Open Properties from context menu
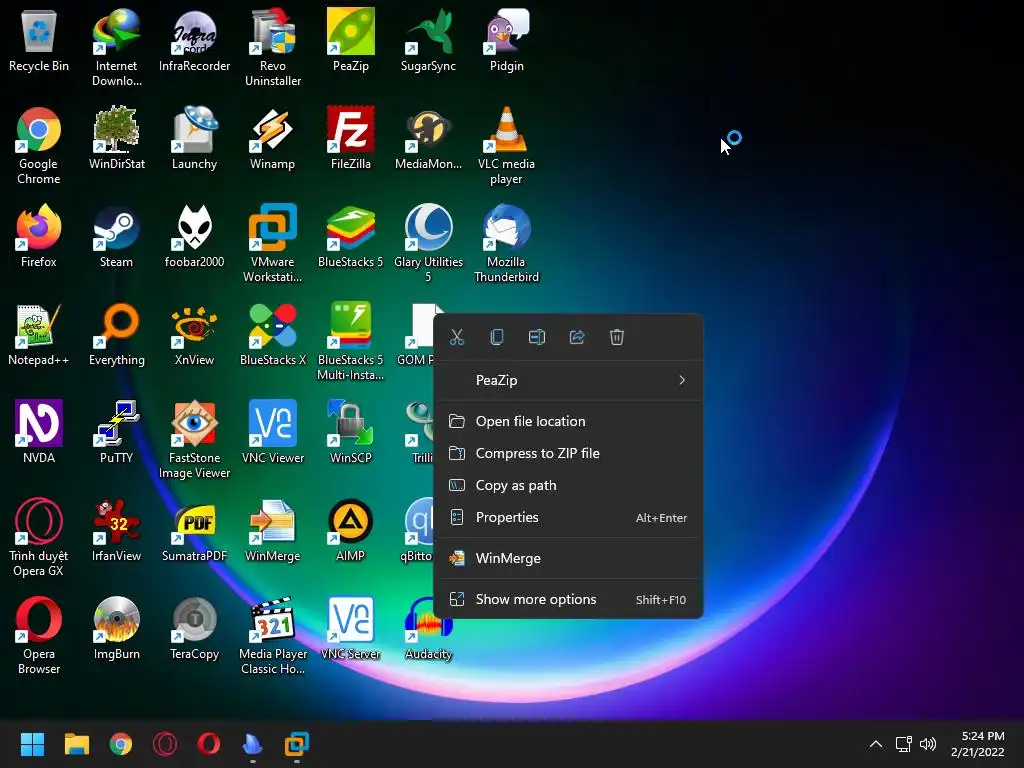Viewport: 1024px width, 768px height. 568,517
